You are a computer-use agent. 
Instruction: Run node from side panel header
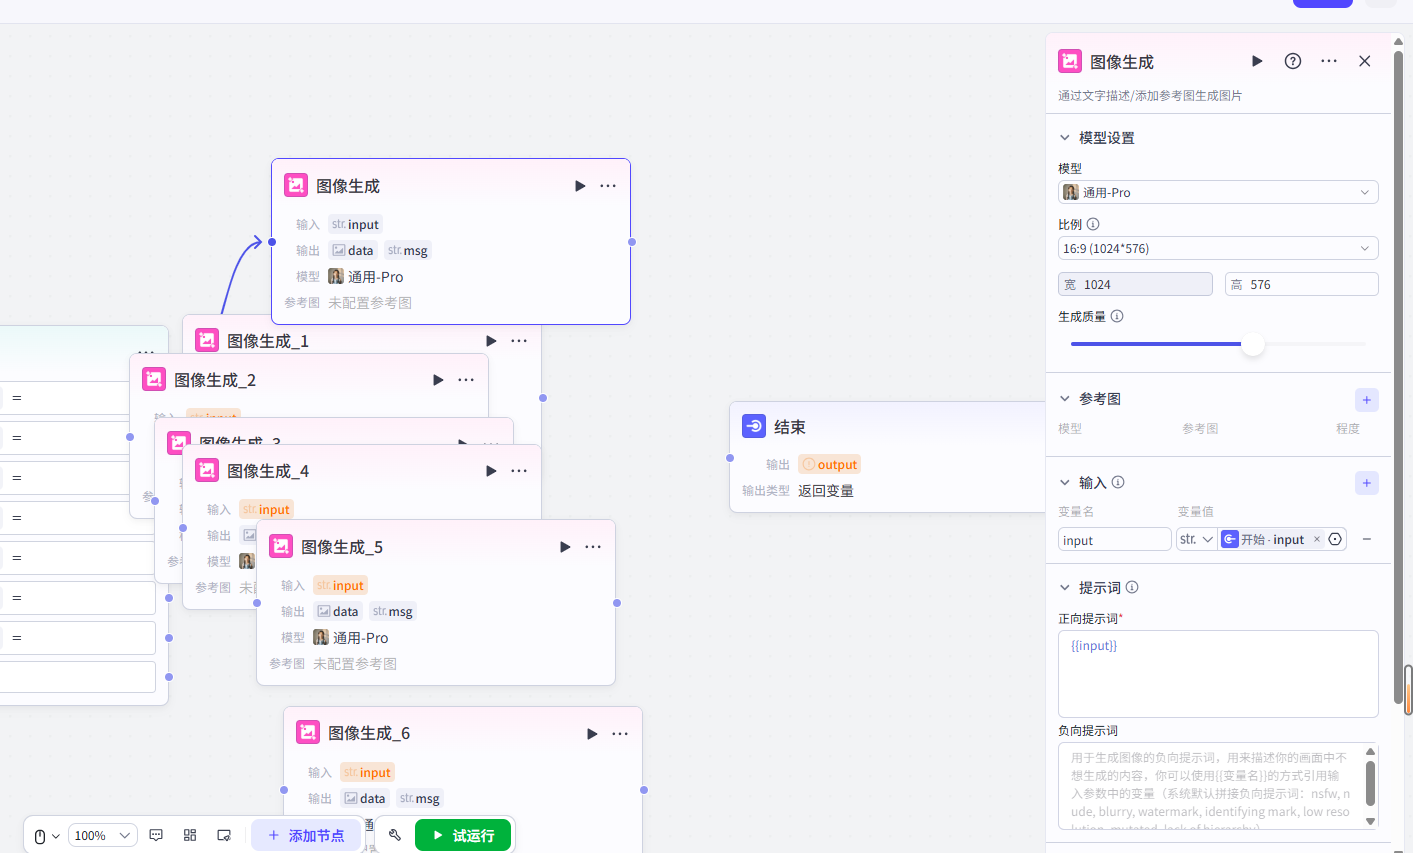click(x=1257, y=61)
